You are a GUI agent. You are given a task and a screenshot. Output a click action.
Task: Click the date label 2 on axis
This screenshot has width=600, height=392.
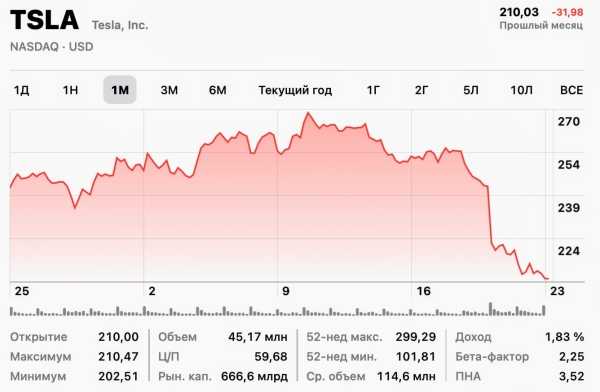[152, 291]
